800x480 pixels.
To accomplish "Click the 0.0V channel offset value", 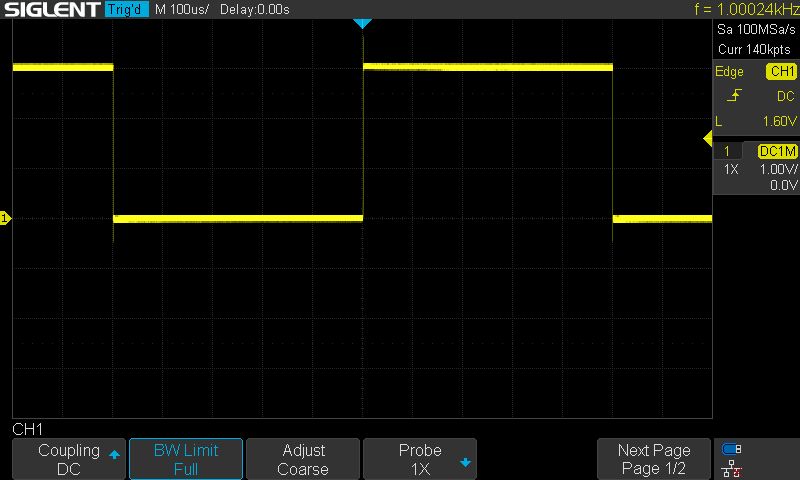I will pyautogui.click(x=783, y=185).
